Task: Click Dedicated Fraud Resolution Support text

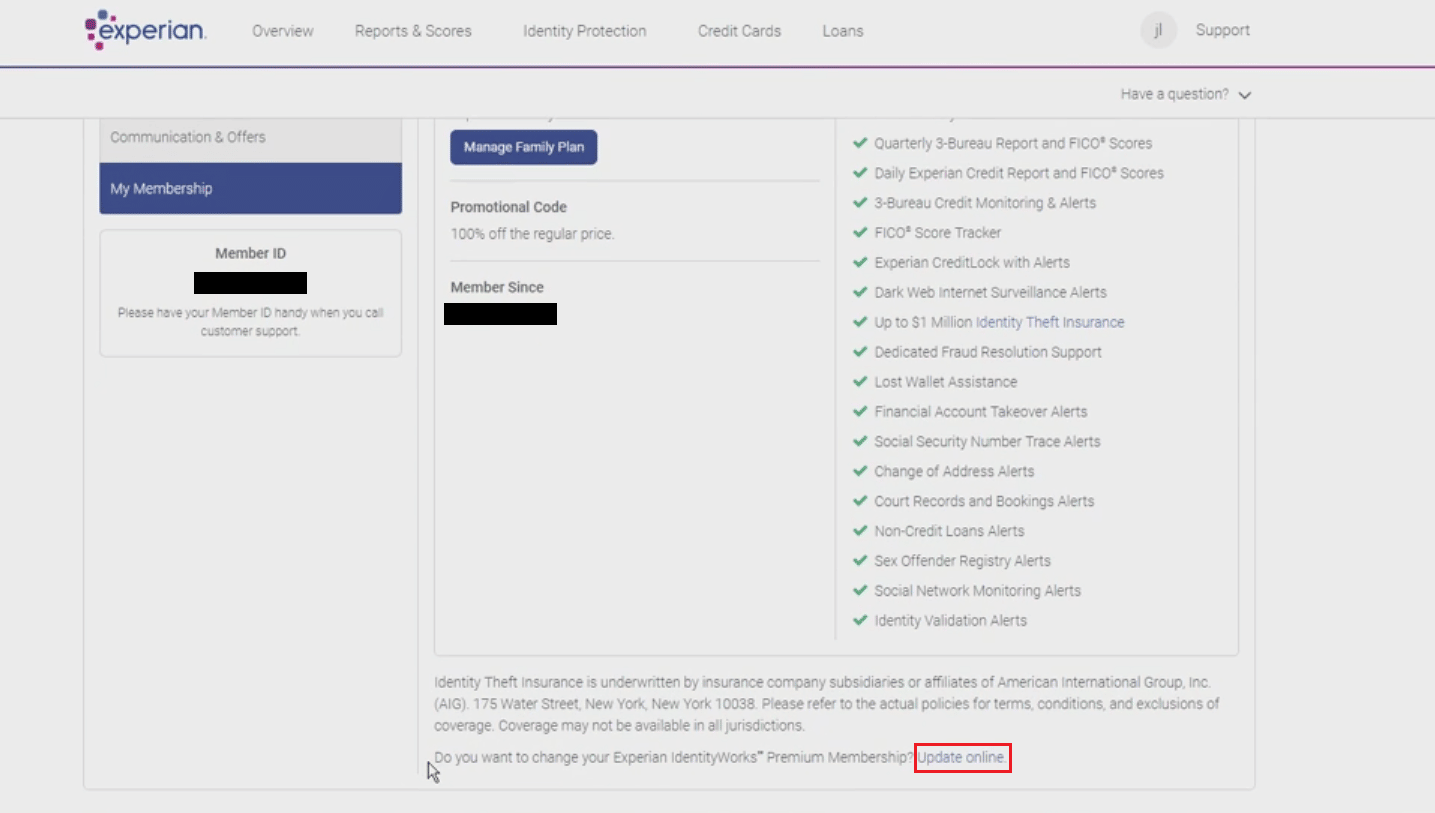Action: [988, 352]
